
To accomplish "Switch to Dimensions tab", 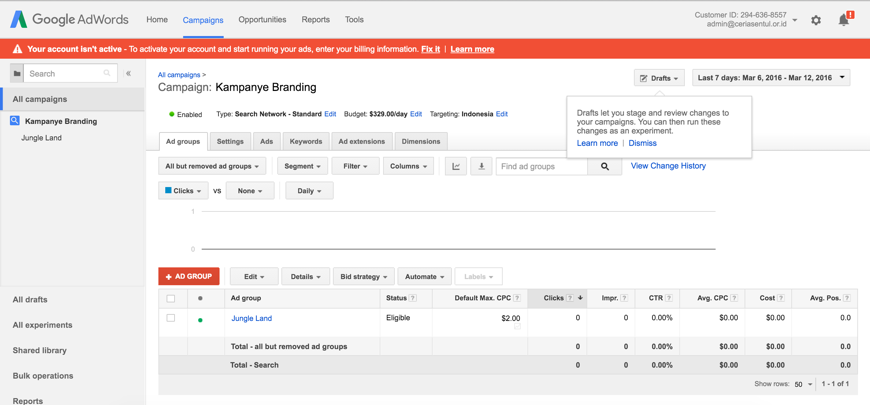I will click(421, 141).
